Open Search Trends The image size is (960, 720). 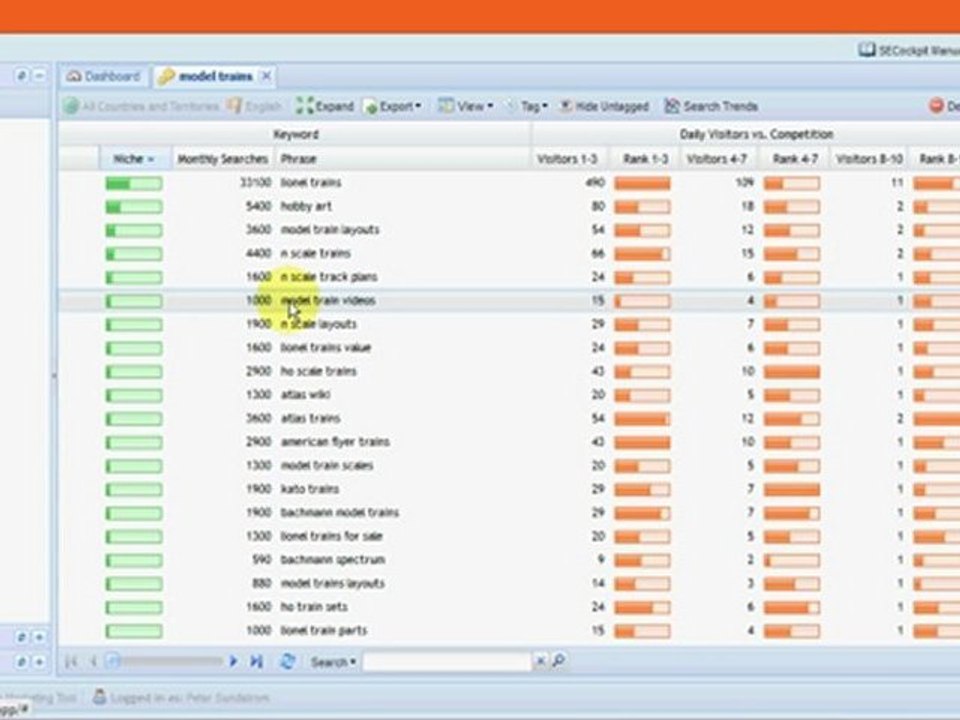click(x=711, y=107)
